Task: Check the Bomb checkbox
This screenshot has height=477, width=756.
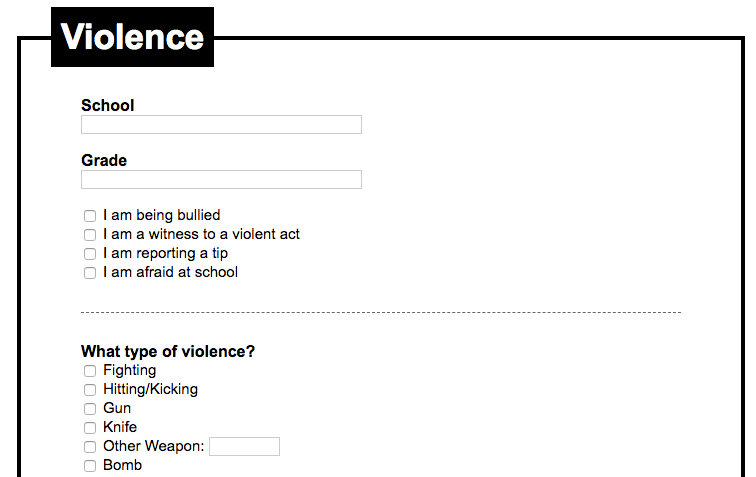Action: (x=90, y=466)
